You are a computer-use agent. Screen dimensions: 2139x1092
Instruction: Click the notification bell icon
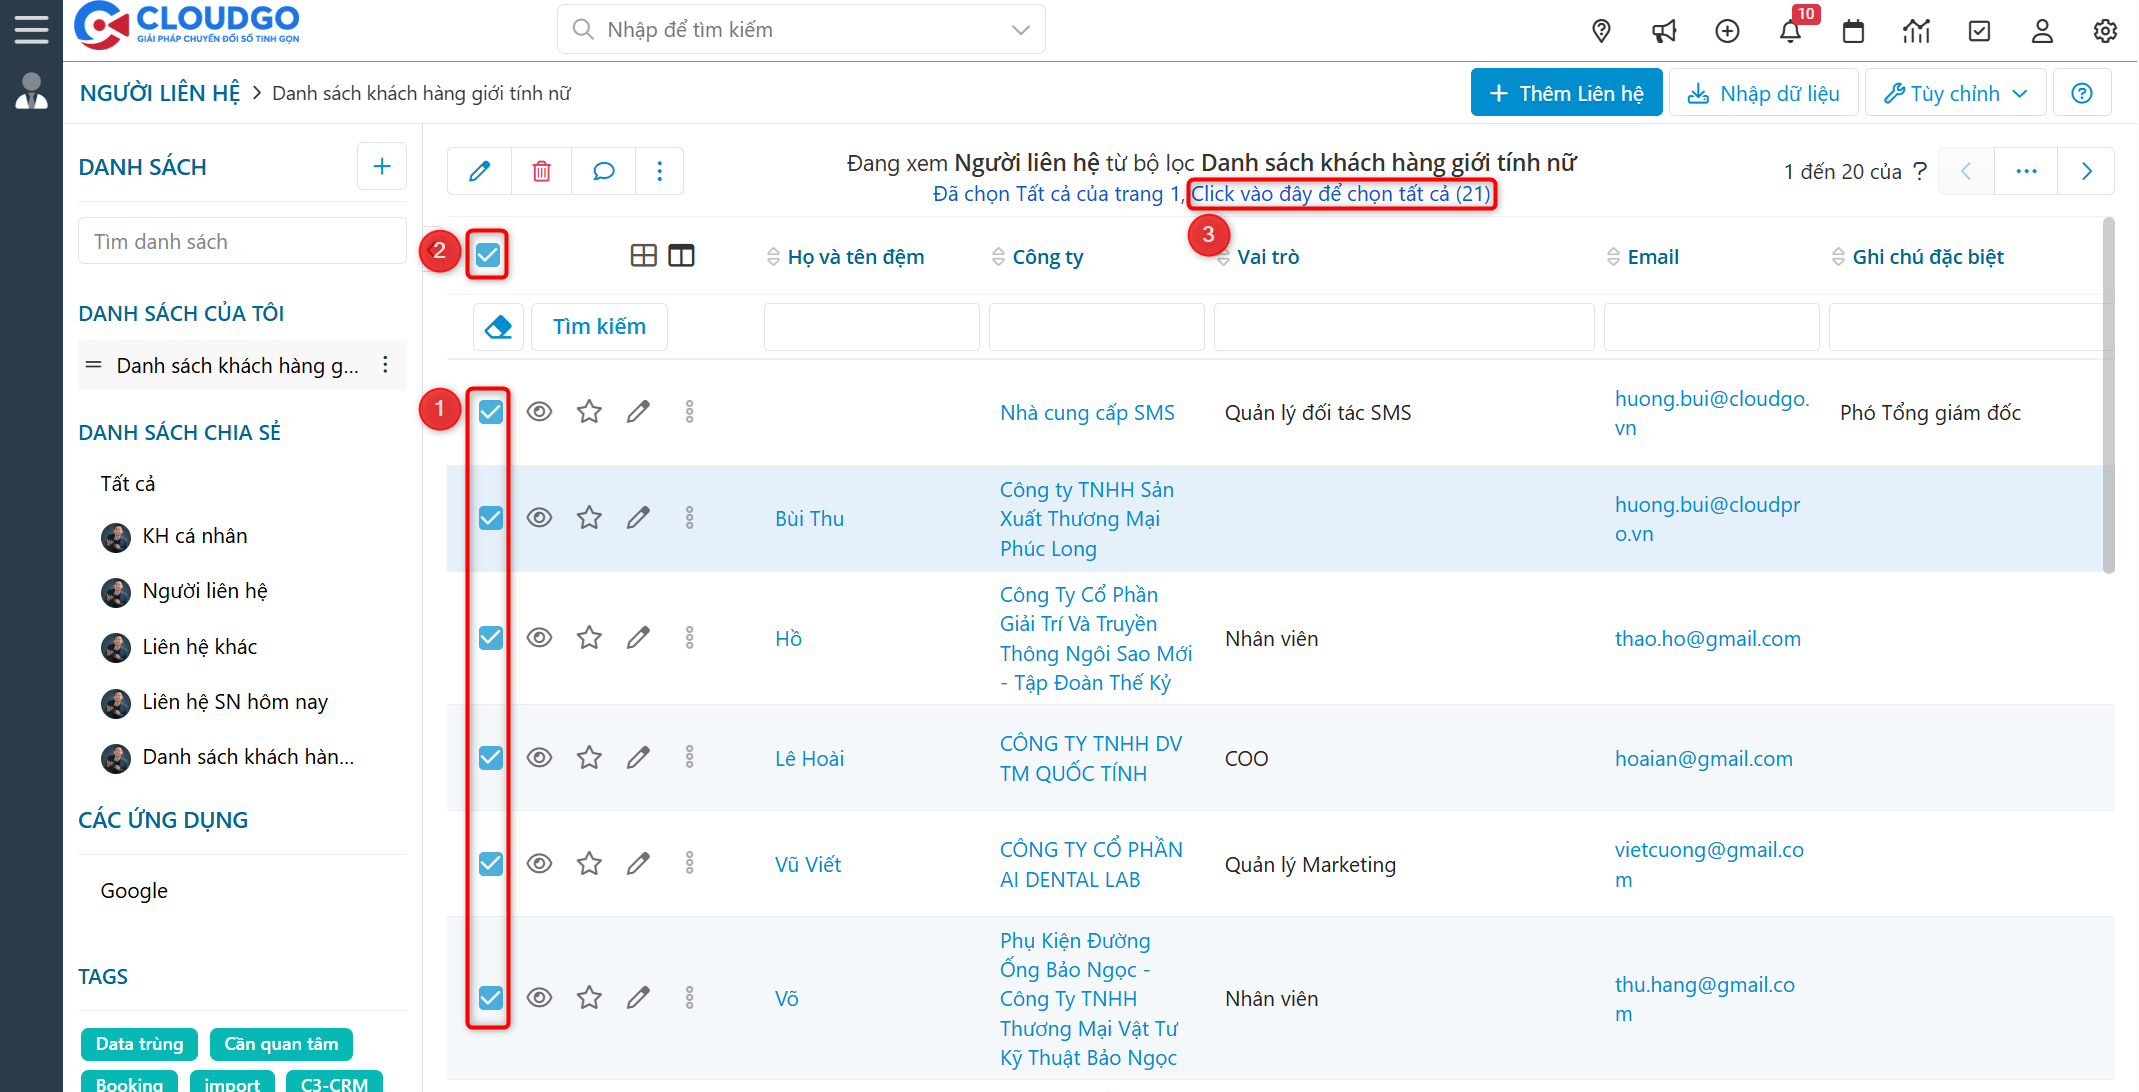(1790, 31)
